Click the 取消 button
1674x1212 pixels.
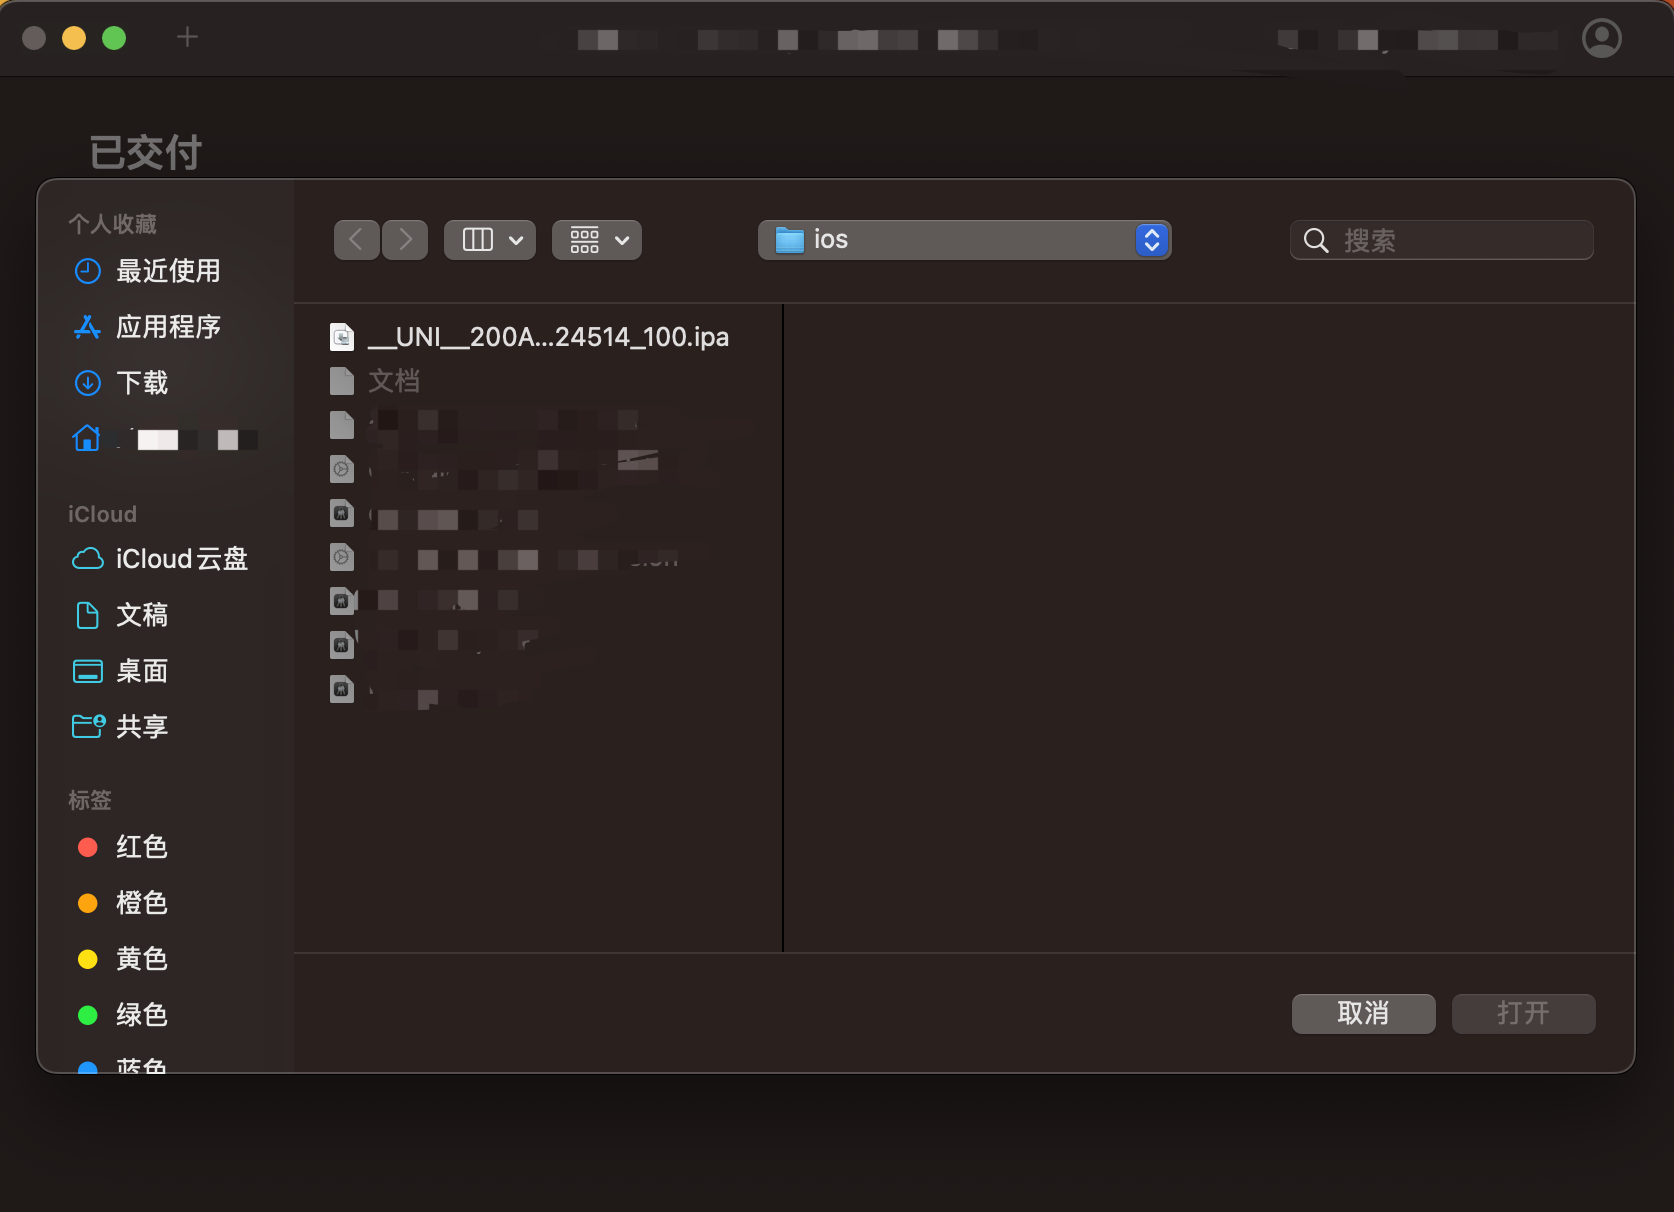(x=1363, y=1013)
